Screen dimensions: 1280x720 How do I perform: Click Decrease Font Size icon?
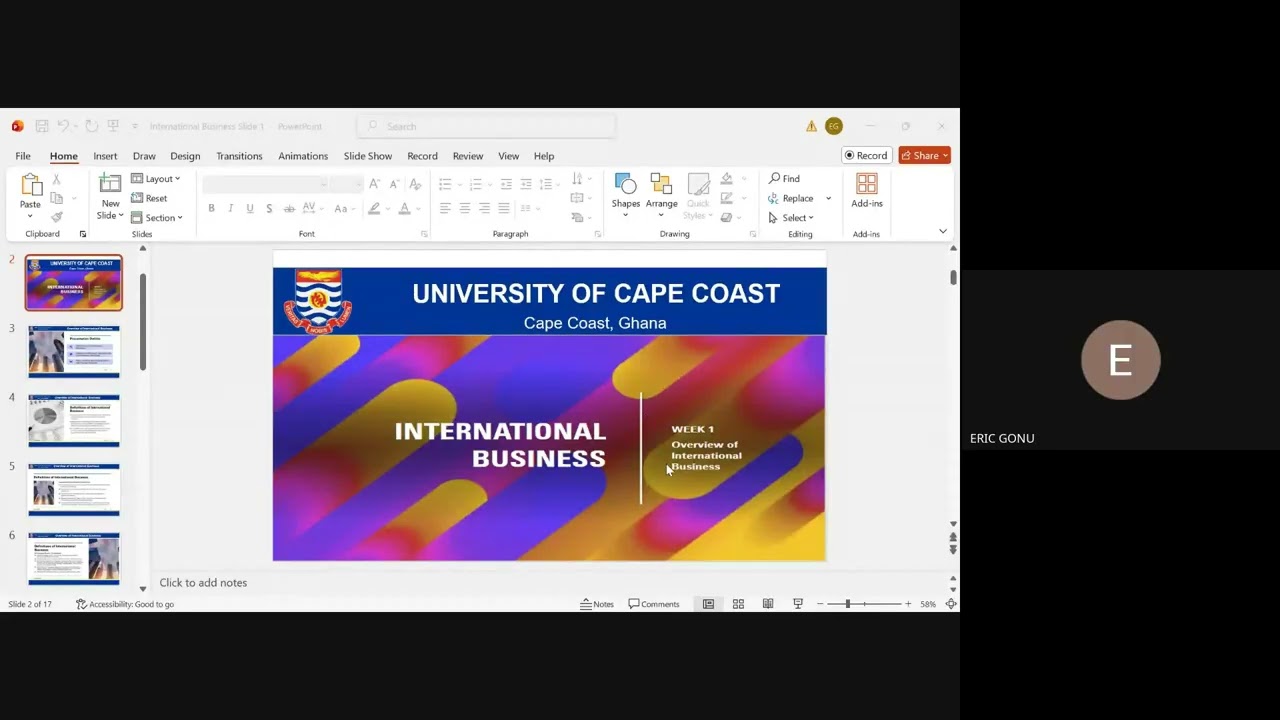click(393, 184)
